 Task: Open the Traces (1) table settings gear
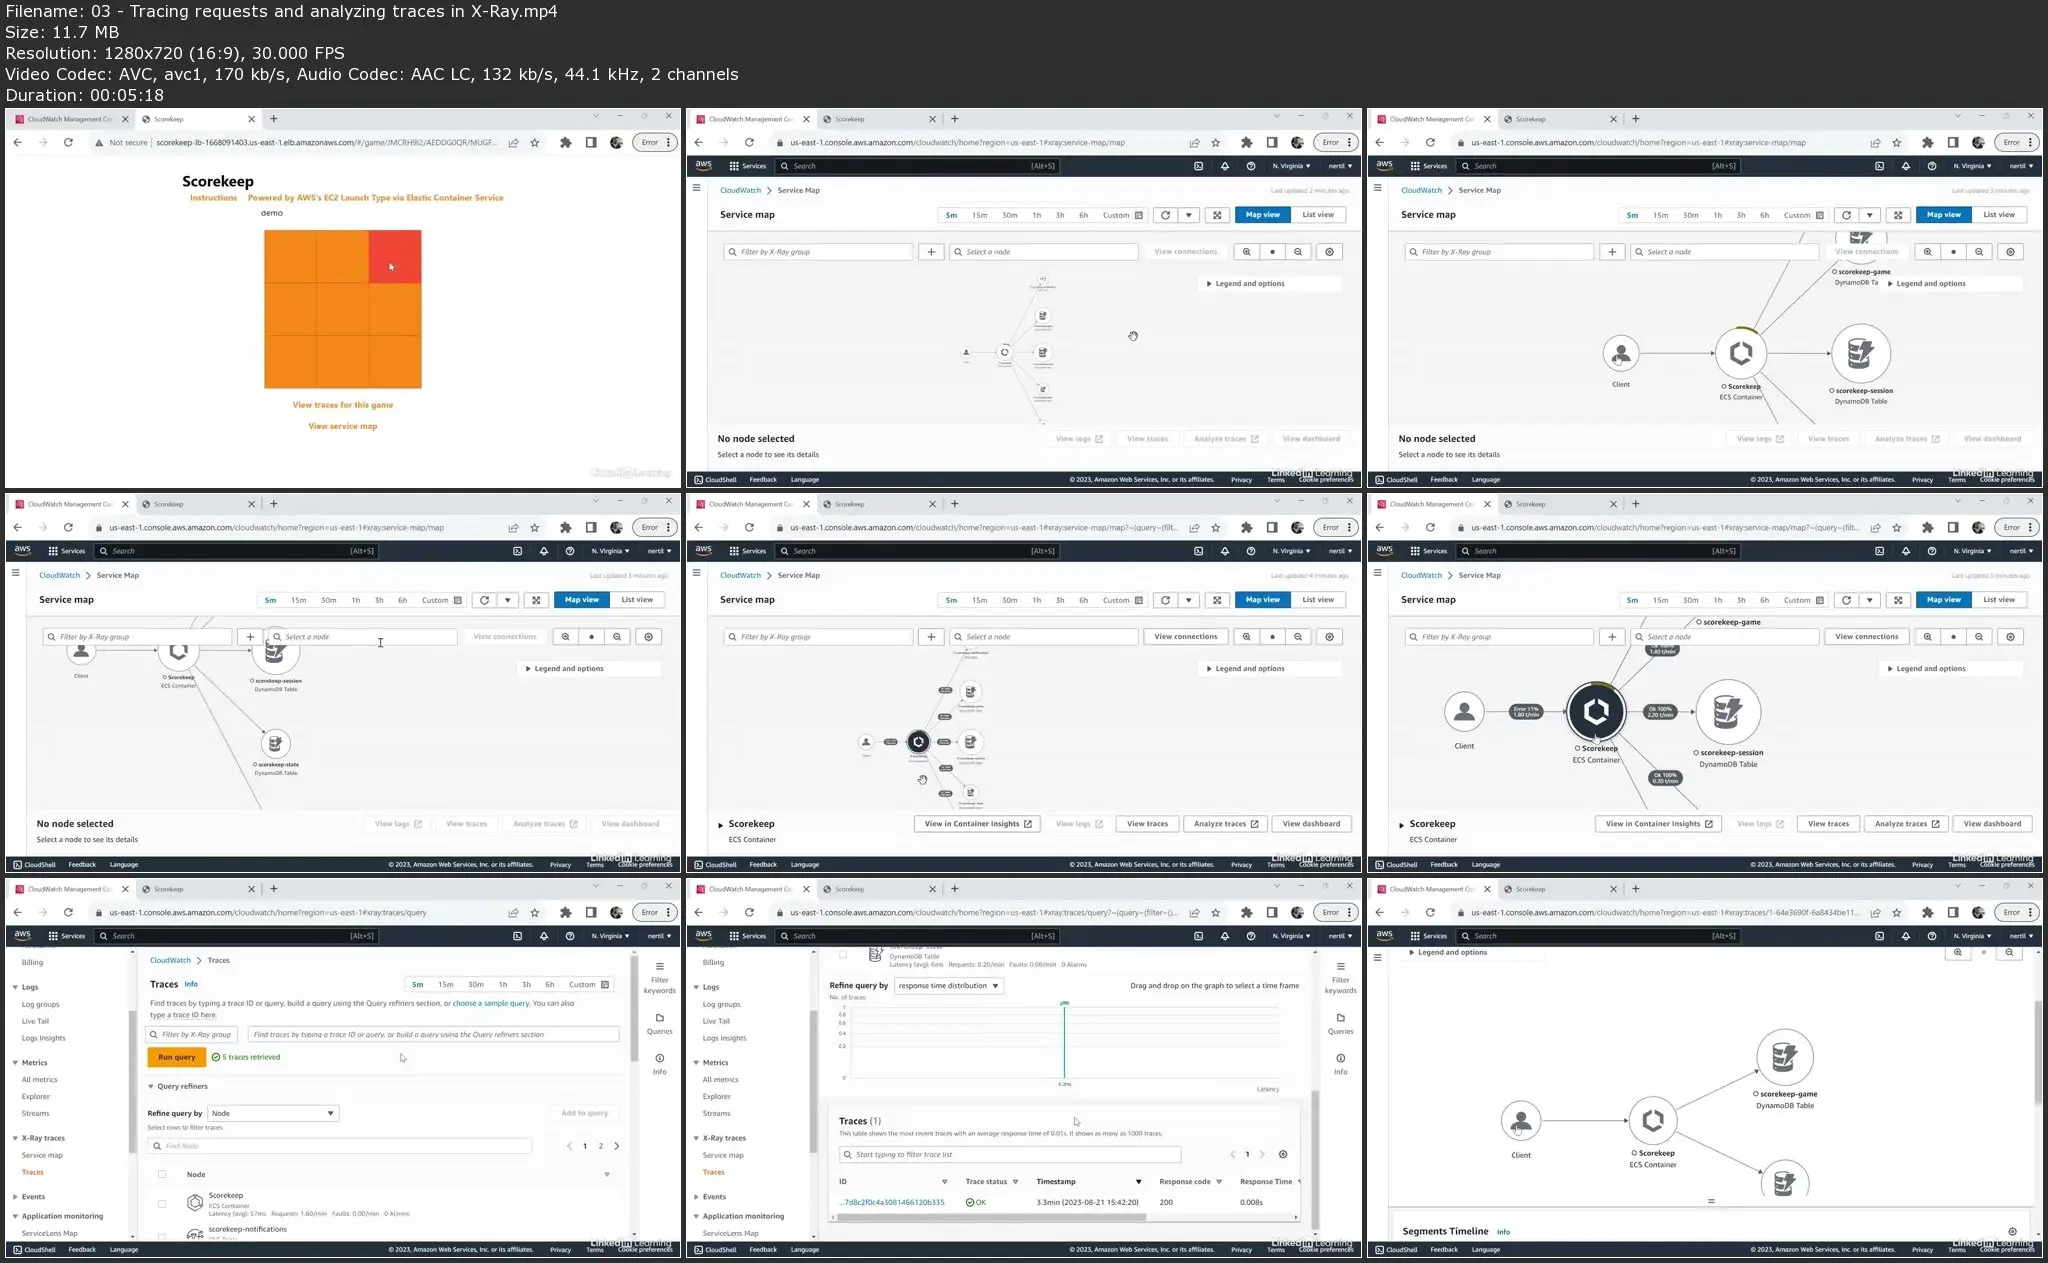click(1283, 1154)
